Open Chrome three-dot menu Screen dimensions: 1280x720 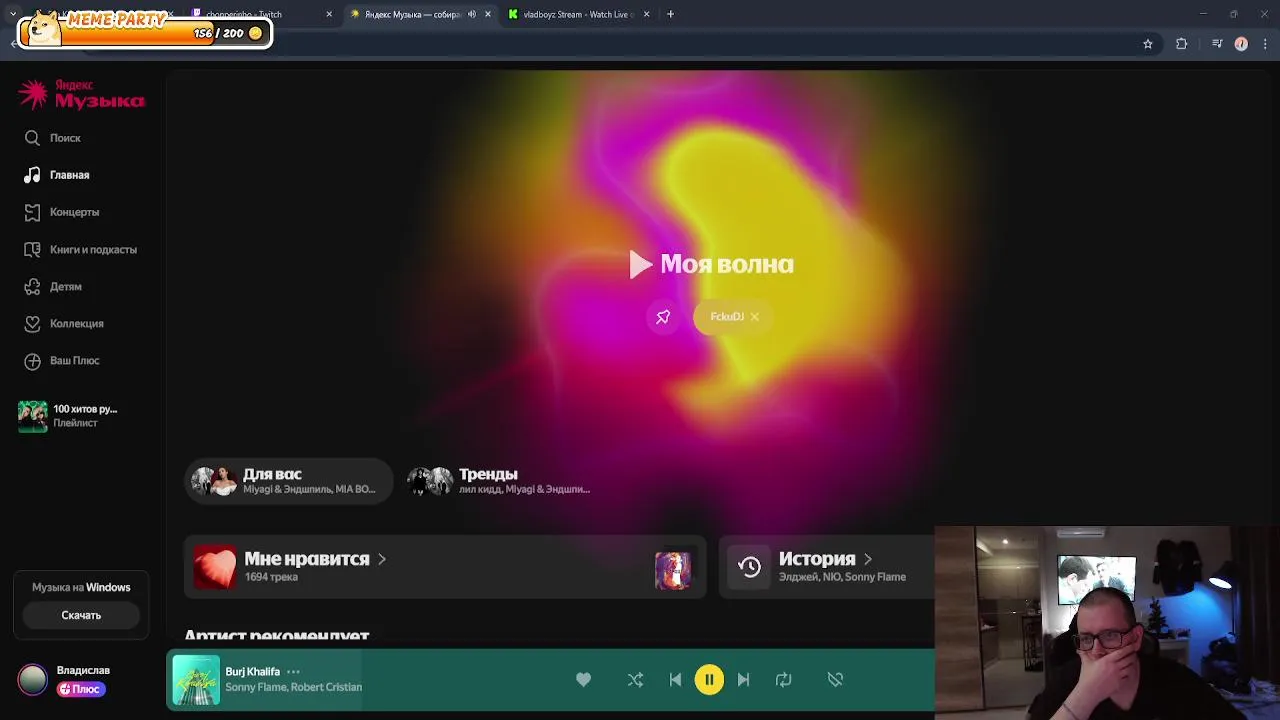(x=1266, y=44)
